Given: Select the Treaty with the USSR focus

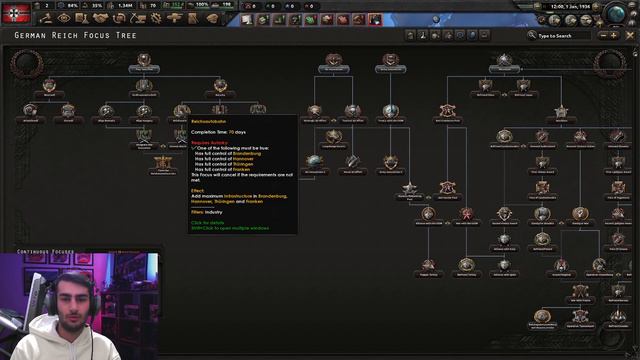Looking at the screenshot, I should point(390,114).
